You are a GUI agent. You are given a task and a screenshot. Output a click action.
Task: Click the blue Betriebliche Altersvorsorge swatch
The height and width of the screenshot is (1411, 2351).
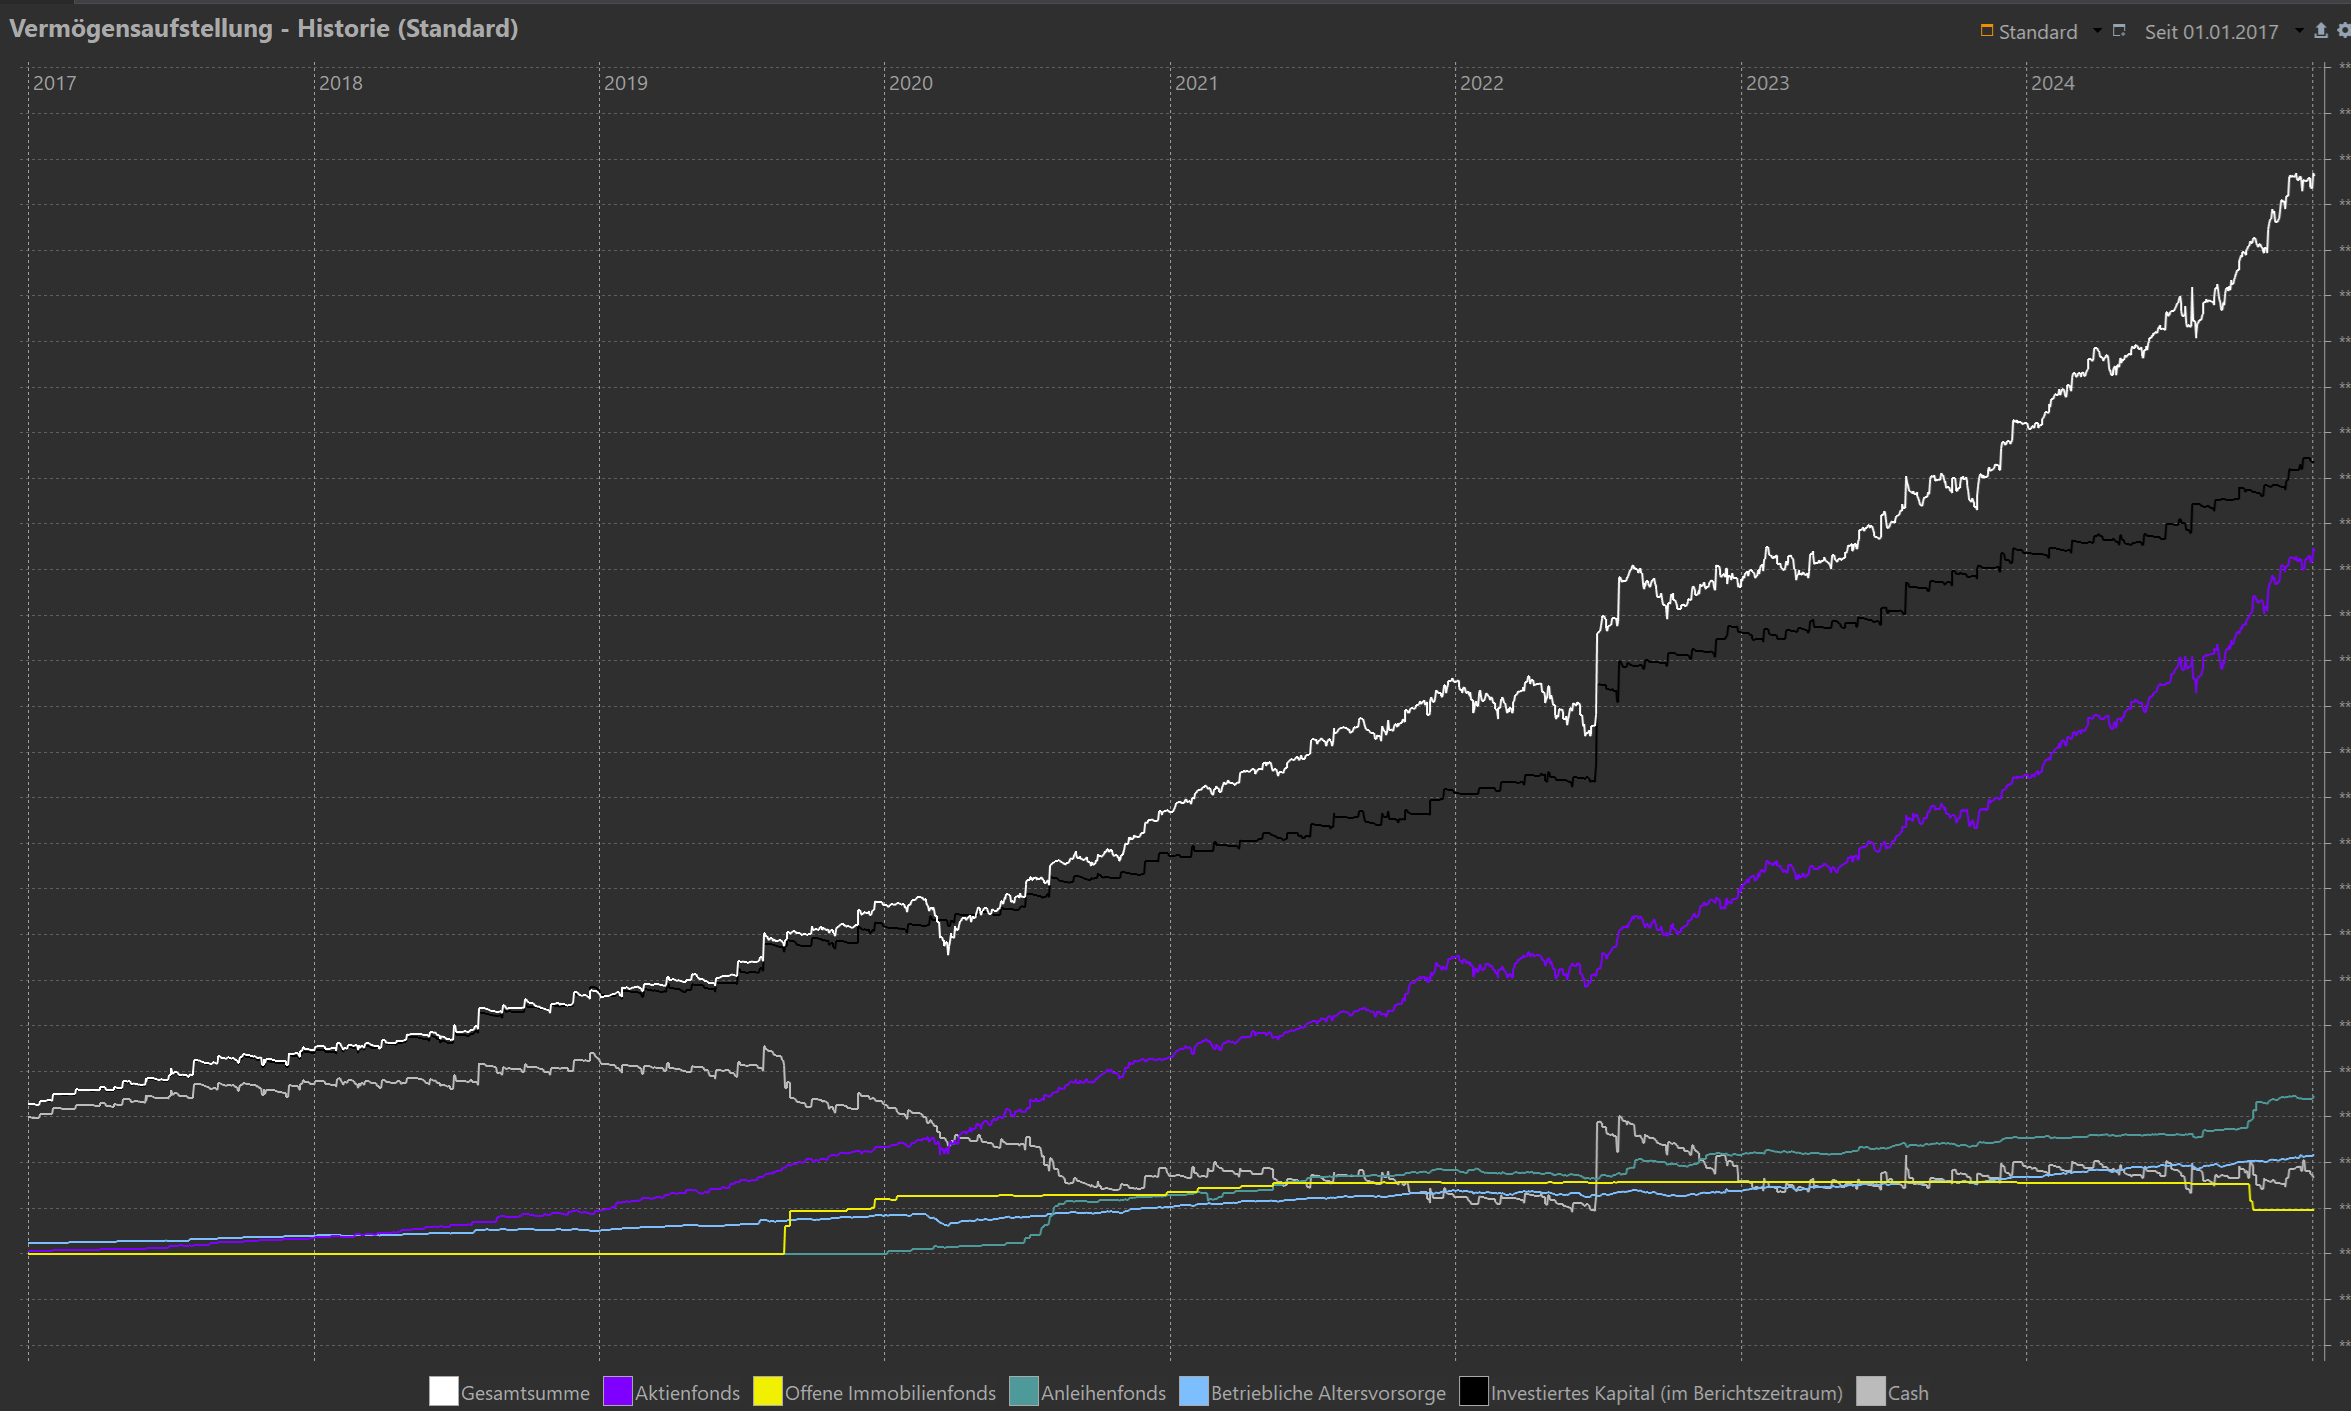coord(1194,1391)
